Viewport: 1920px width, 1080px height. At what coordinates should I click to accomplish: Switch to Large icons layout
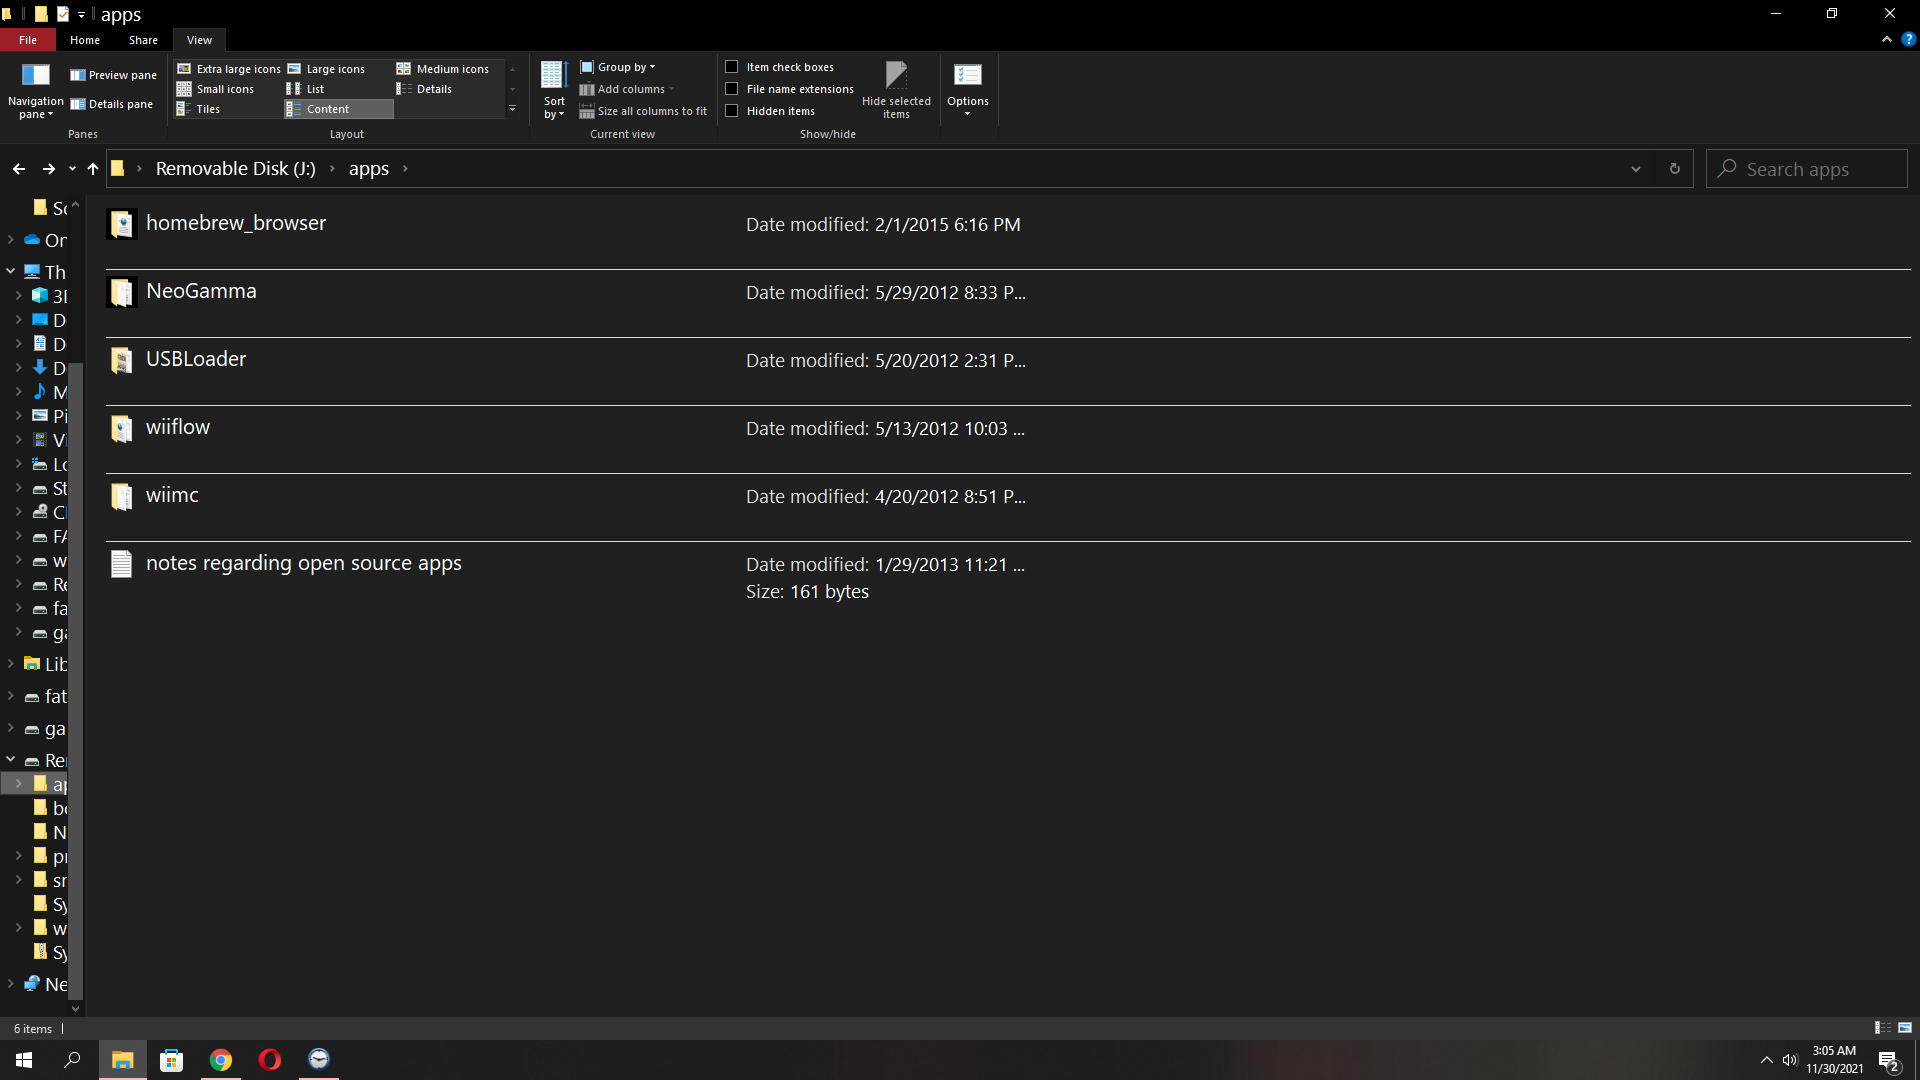pos(326,69)
